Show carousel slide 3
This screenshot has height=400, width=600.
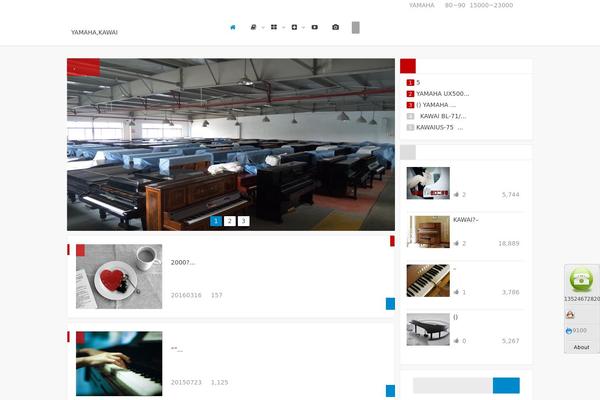(243, 221)
